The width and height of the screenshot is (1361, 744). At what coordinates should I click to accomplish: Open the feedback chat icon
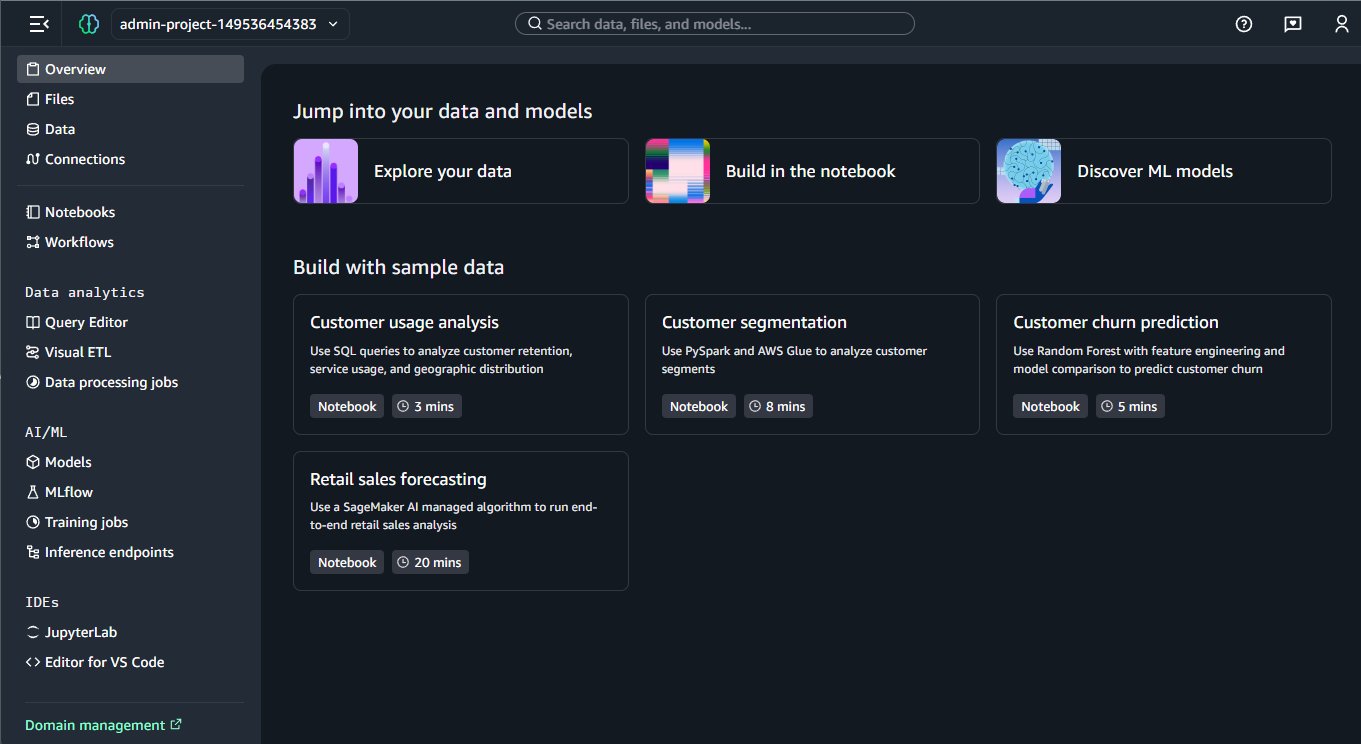pyautogui.click(x=1293, y=24)
